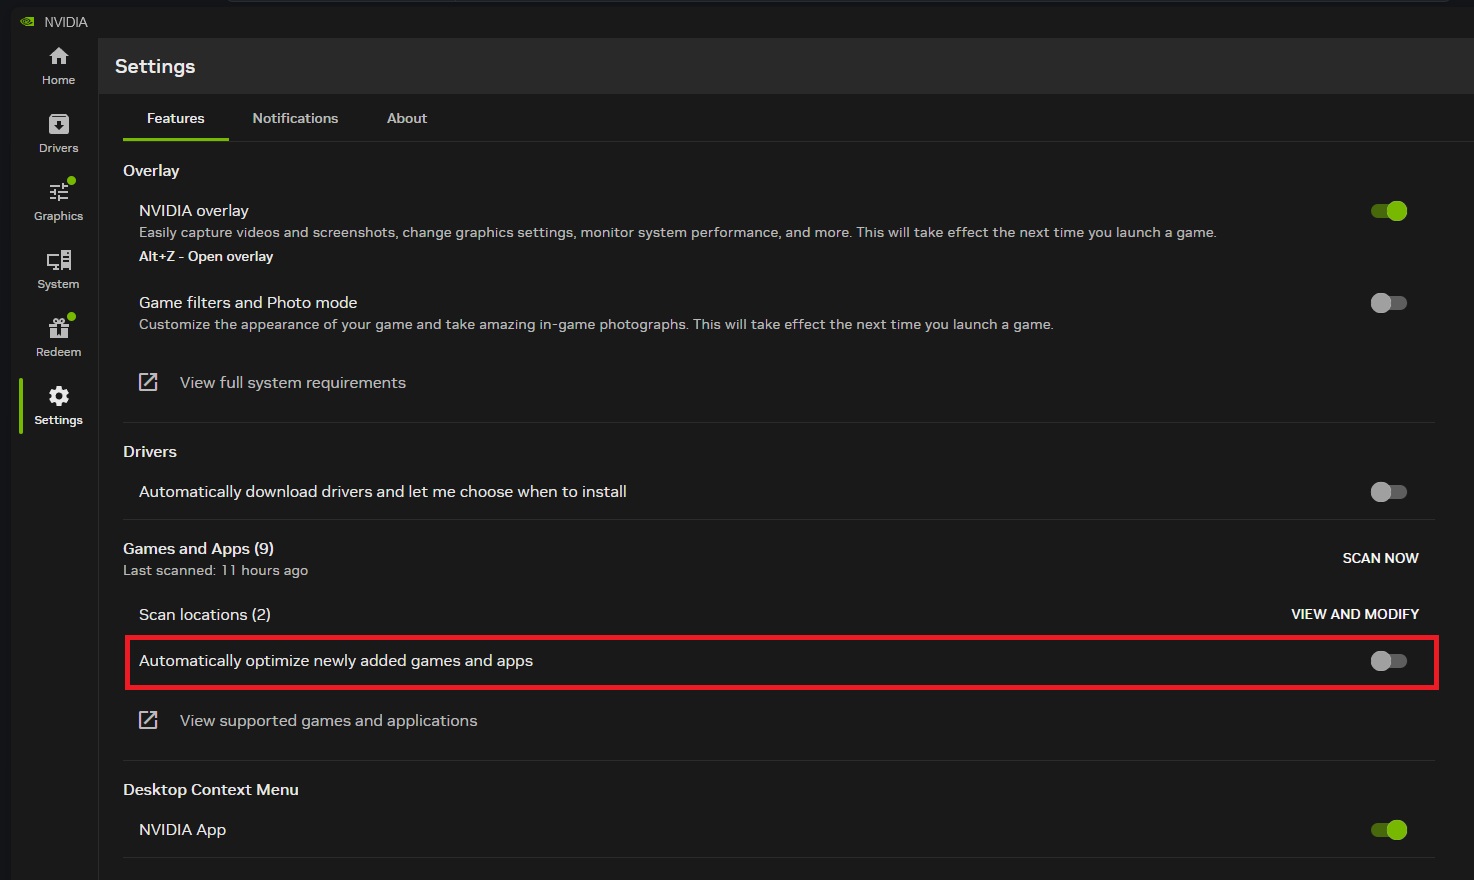The image size is (1474, 880).
Task: Click the Desktop Context Menu heading
Action: pos(211,790)
